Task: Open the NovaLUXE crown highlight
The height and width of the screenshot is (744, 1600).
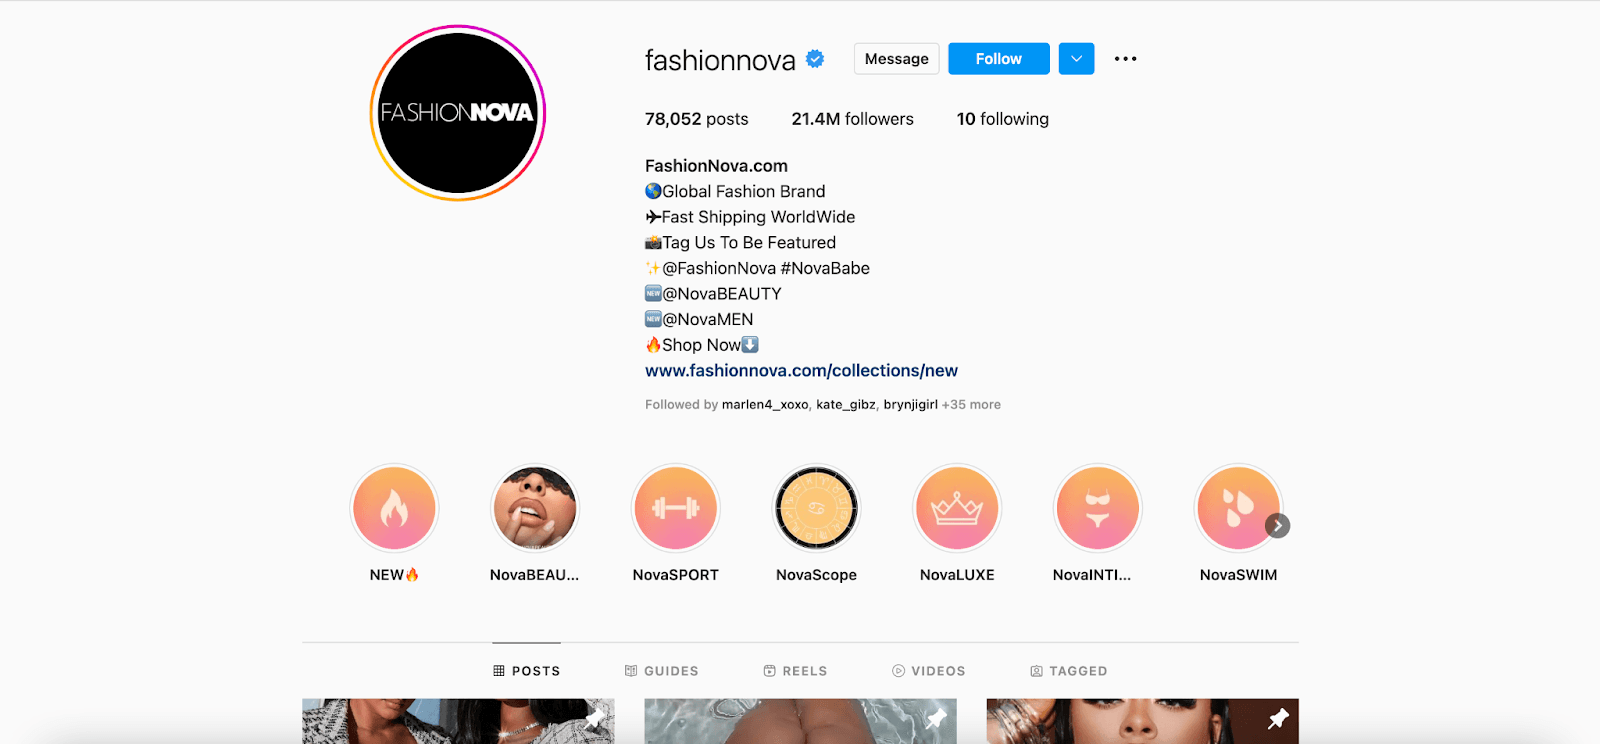Action: click(x=957, y=508)
